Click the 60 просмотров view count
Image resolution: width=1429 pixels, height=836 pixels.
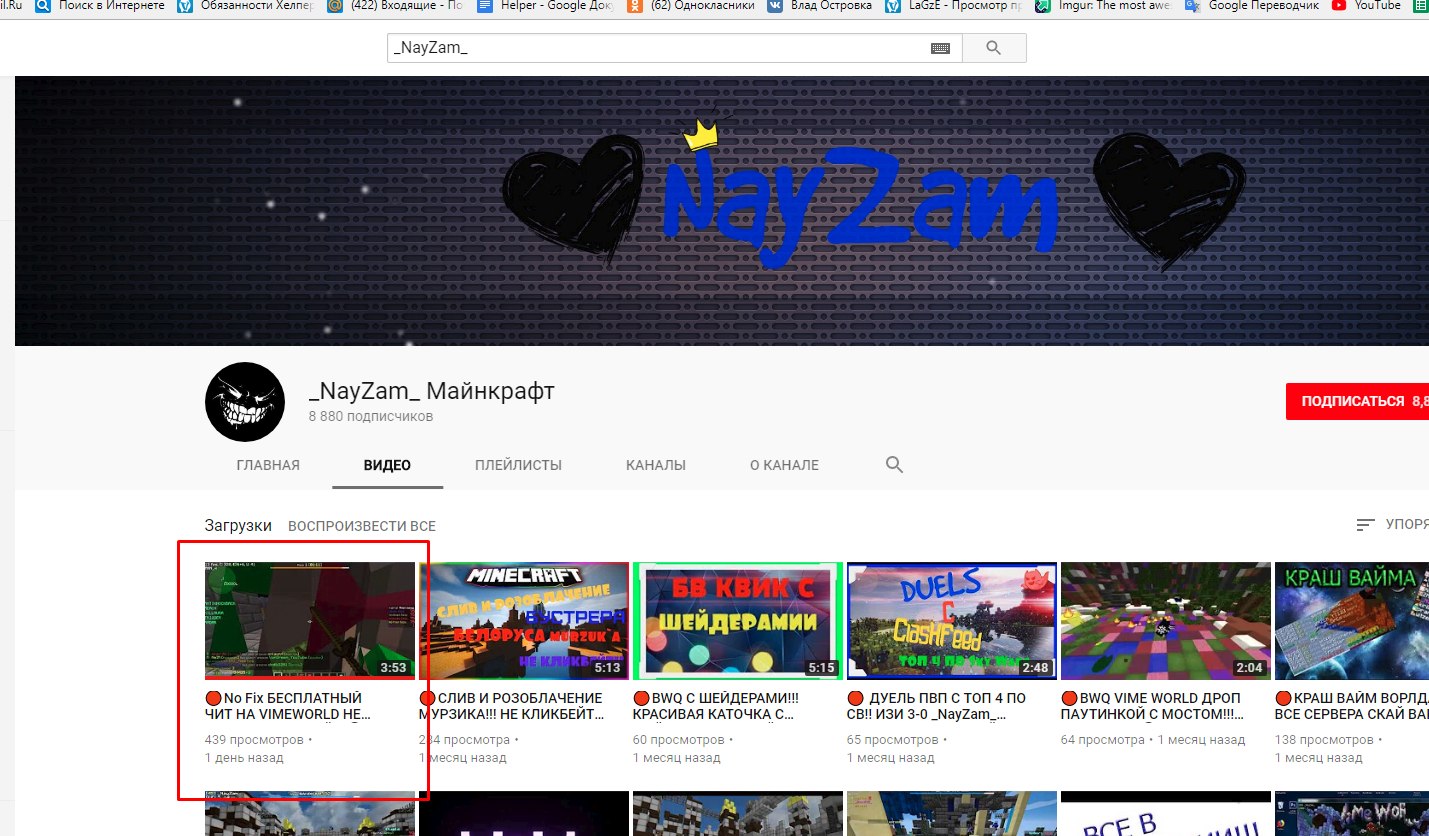pos(679,740)
